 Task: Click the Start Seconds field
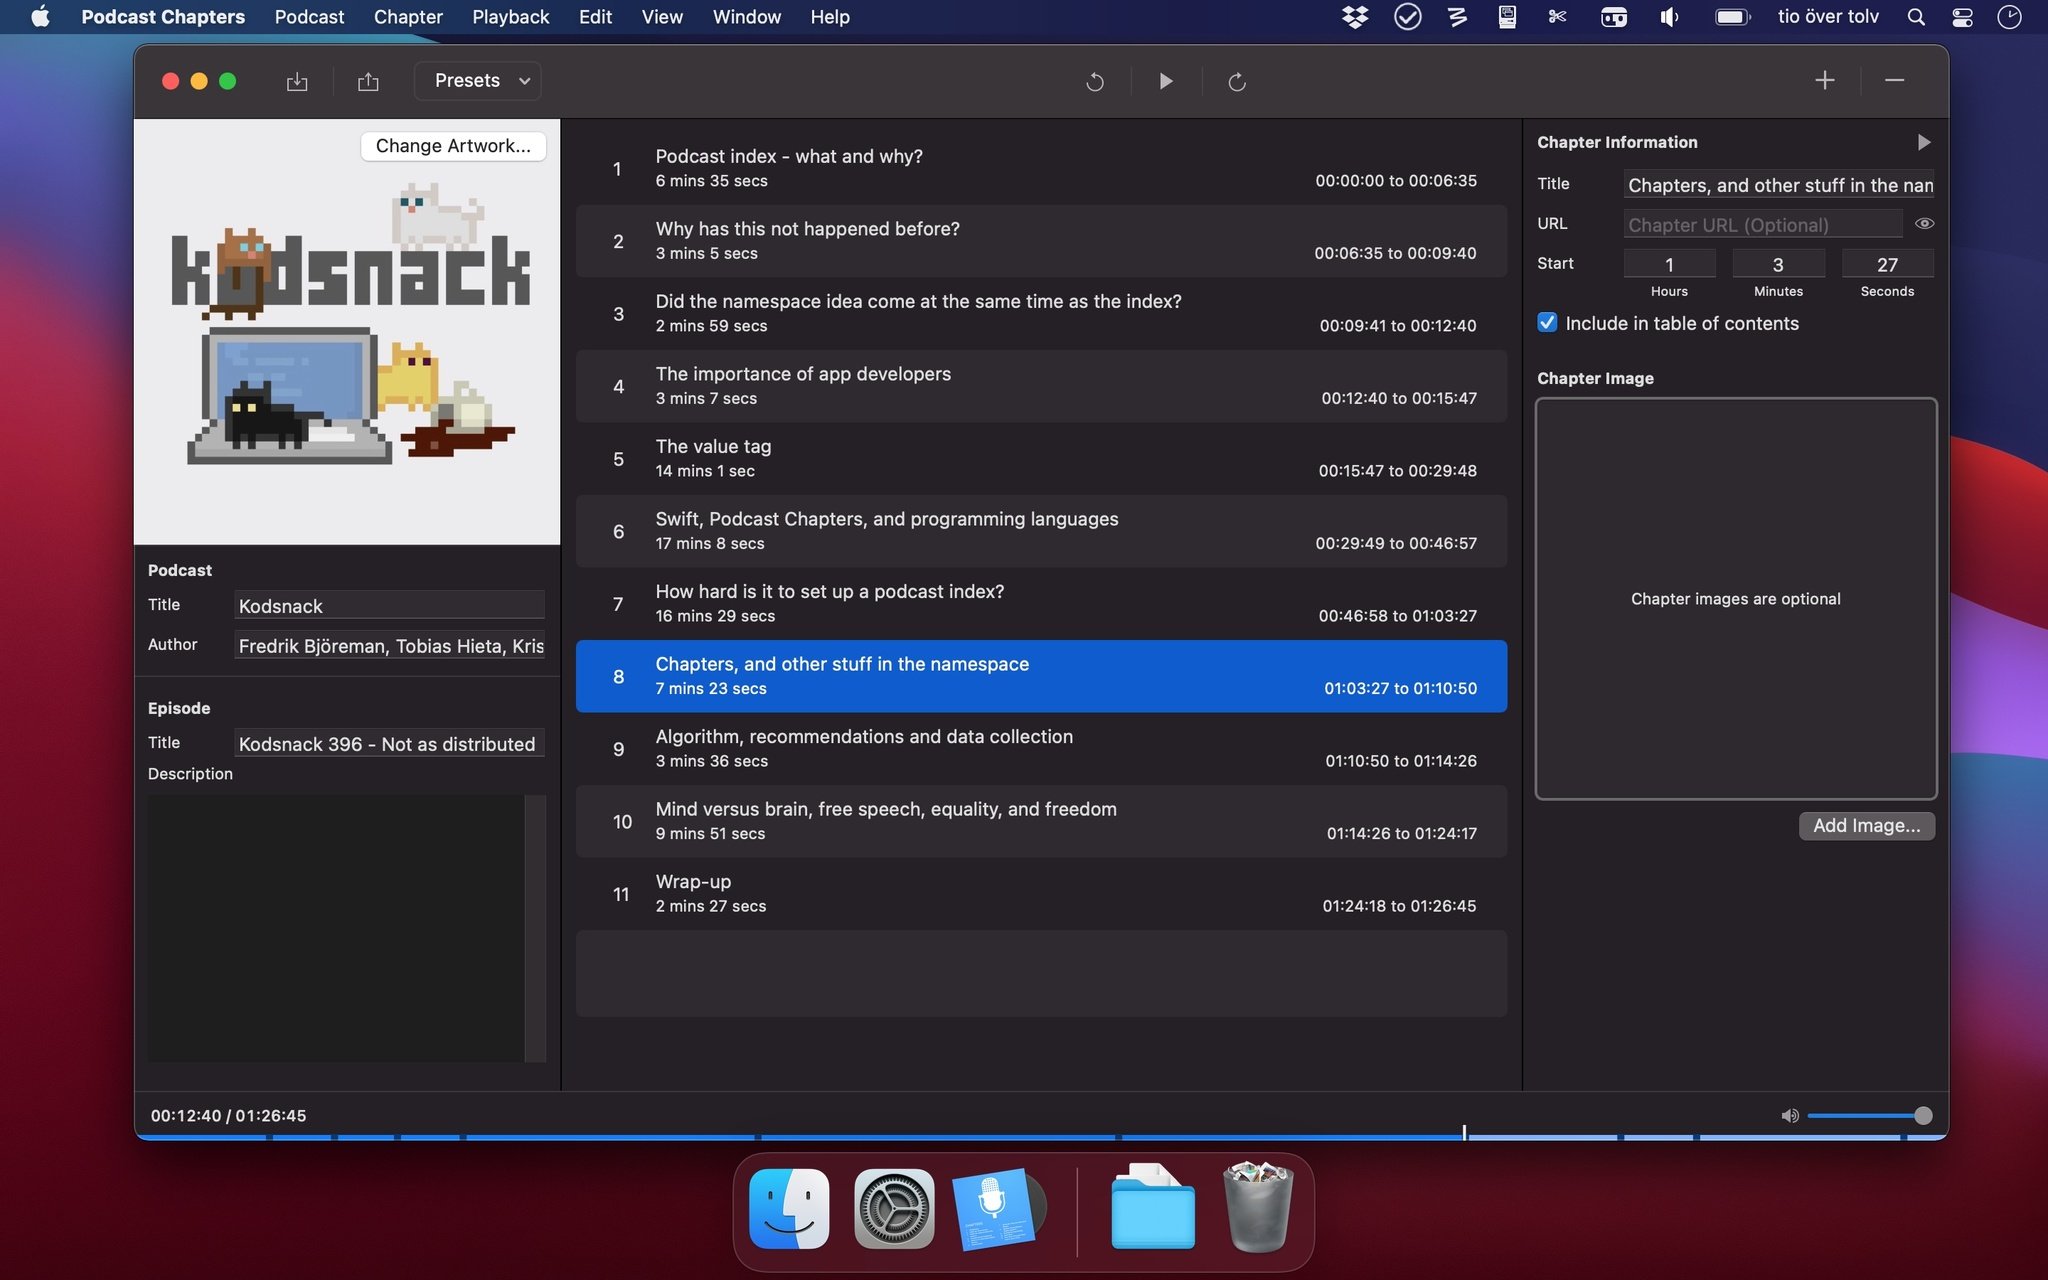point(1887,264)
